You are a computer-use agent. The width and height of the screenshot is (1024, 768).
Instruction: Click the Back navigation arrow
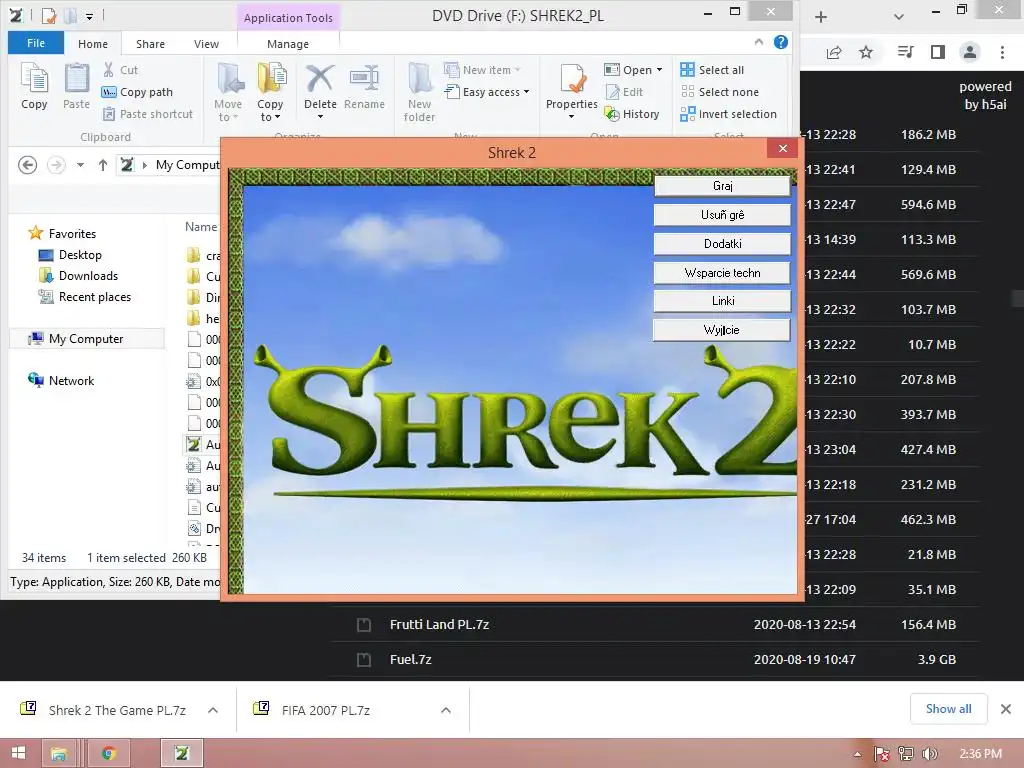27,165
